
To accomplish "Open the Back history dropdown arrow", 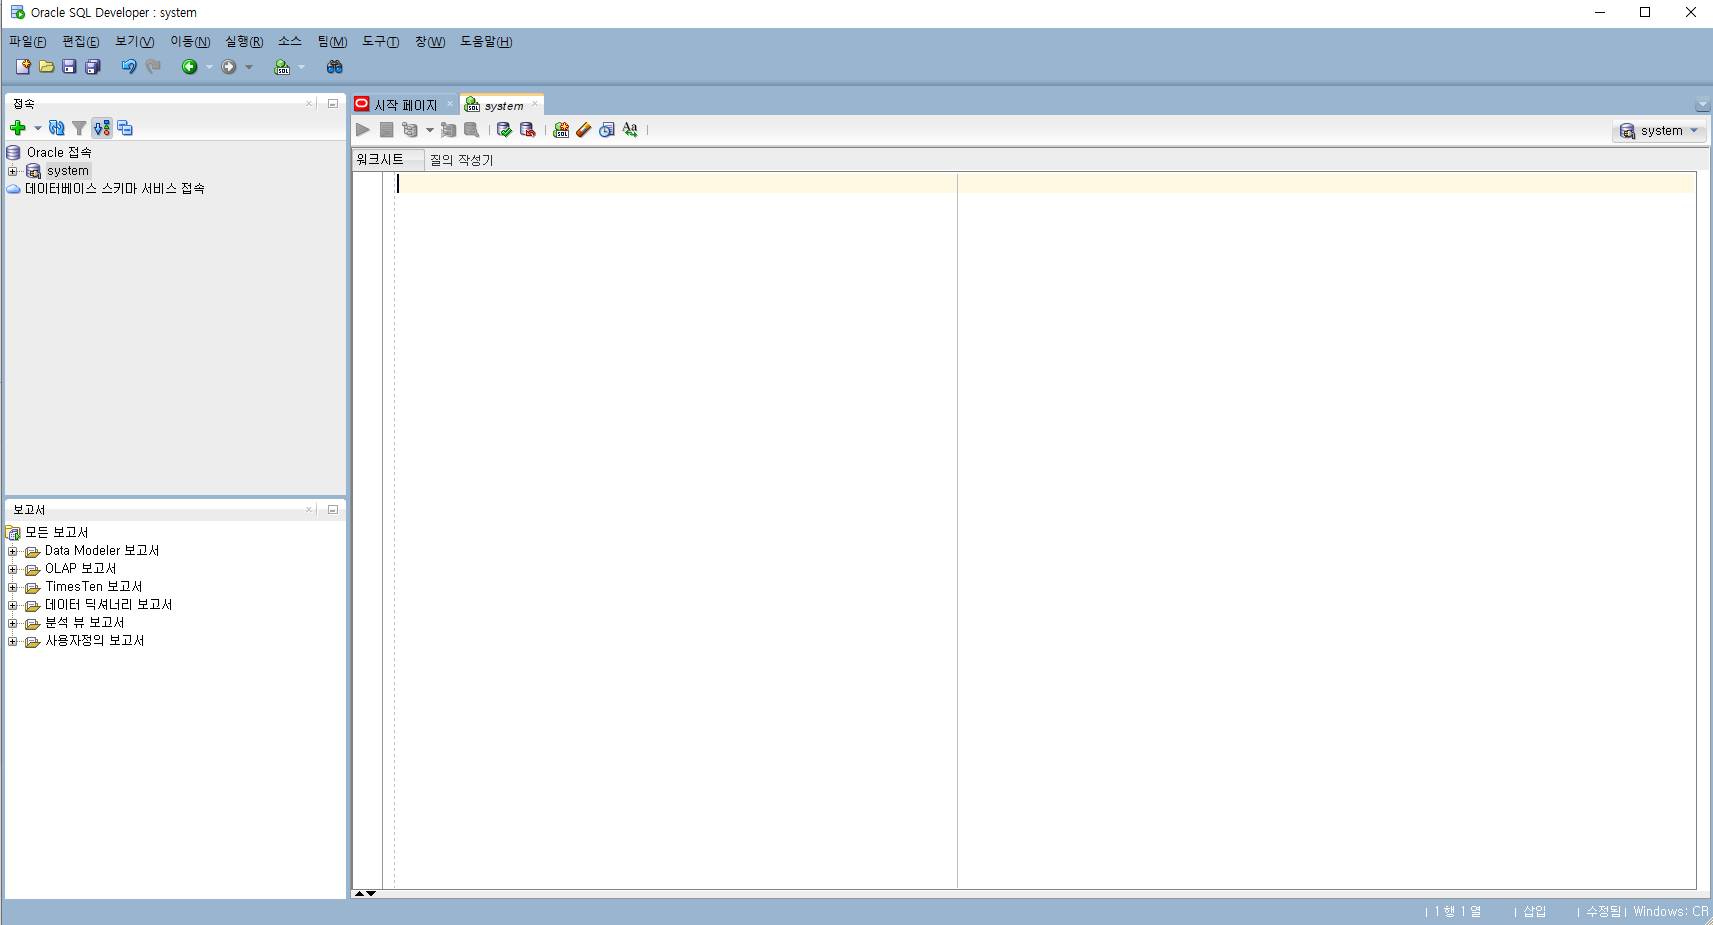I will (x=209, y=67).
